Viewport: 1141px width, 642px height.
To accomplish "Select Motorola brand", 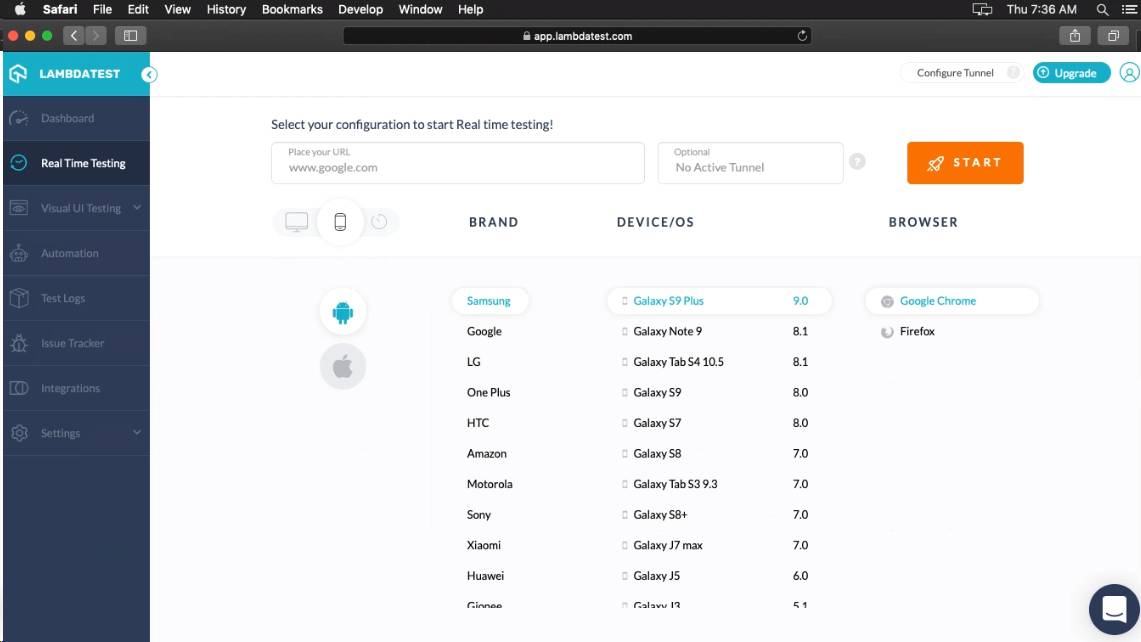I will pyautogui.click(x=490, y=484).
